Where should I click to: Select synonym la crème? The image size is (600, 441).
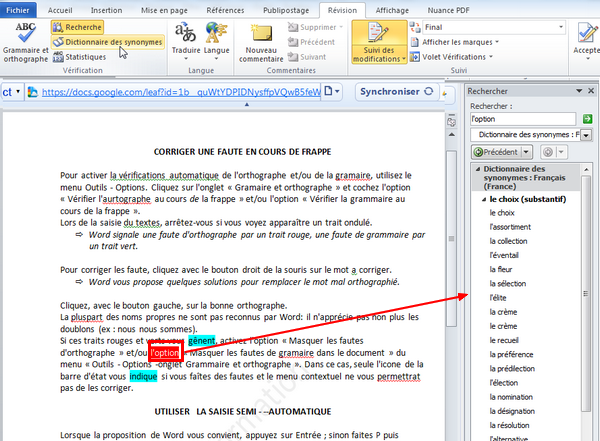pyautogui.click(x=503, y=312)
